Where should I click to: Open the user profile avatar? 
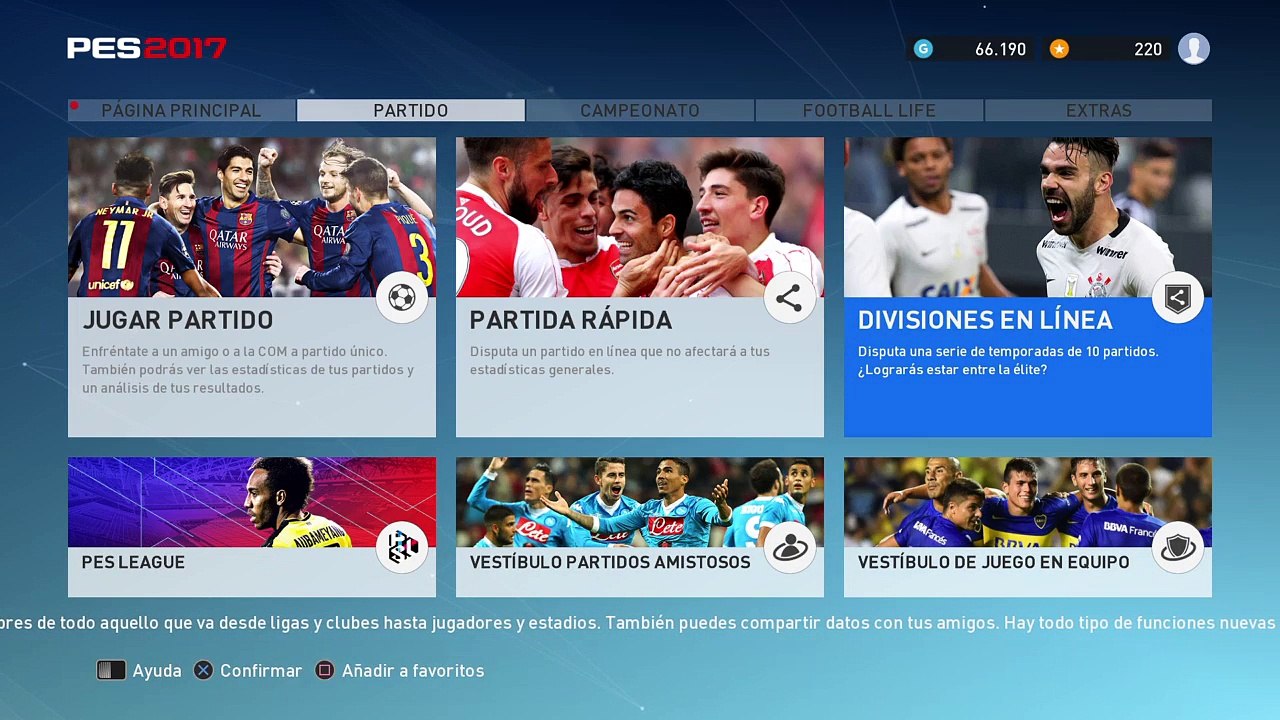point(1194,49)
